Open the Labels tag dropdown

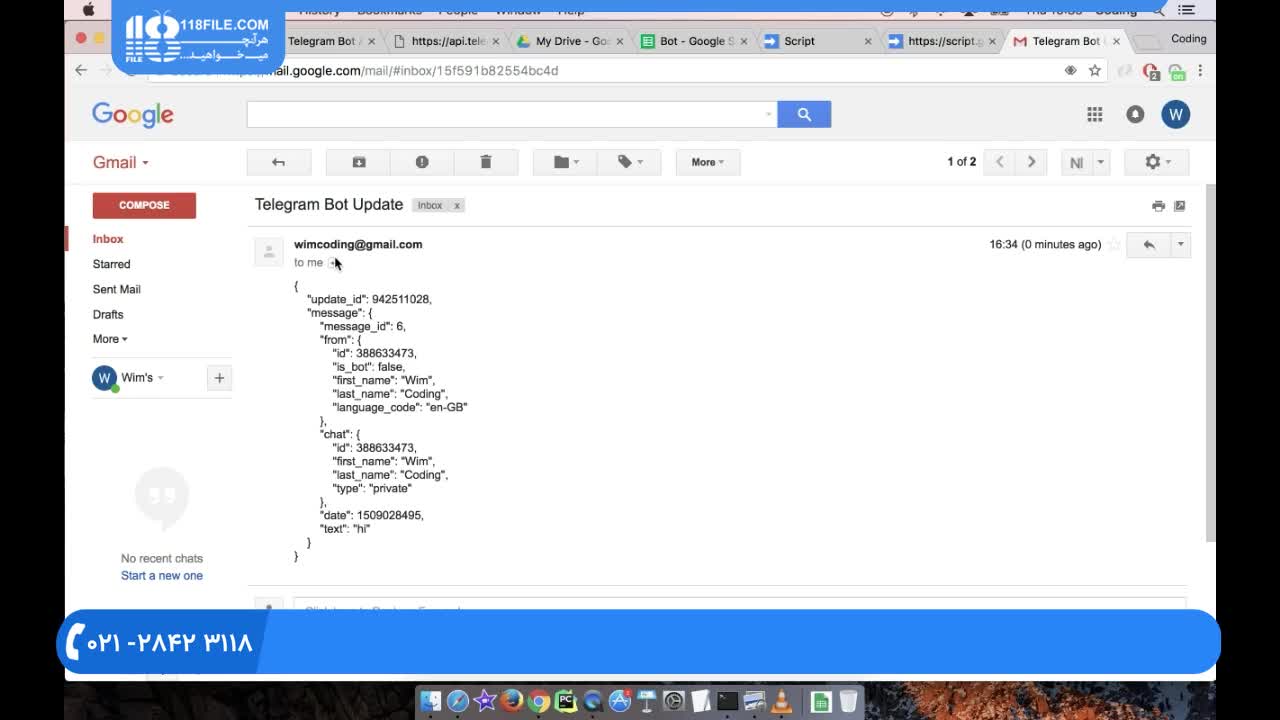pos(629,162)
